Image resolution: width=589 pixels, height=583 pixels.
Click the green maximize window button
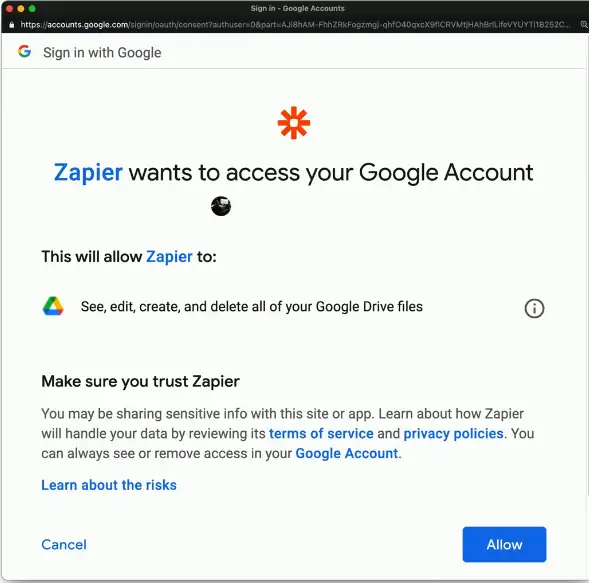coord(32,8)
